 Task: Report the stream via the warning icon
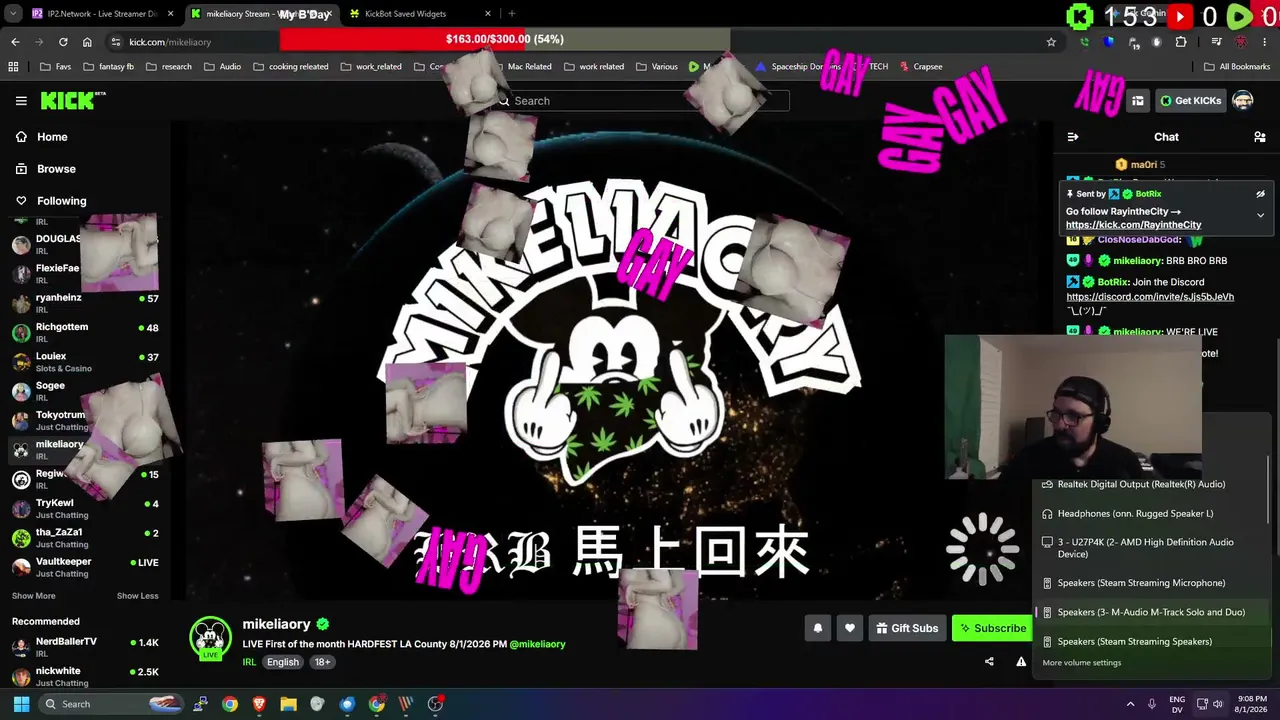(1021, 661)
